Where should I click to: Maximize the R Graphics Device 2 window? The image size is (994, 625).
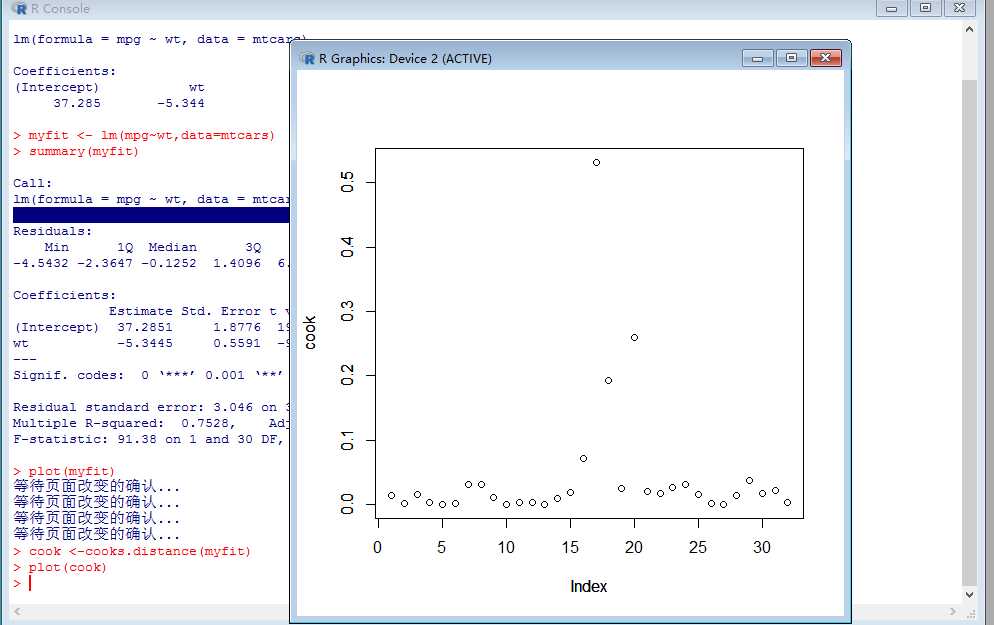click(791, 58)
